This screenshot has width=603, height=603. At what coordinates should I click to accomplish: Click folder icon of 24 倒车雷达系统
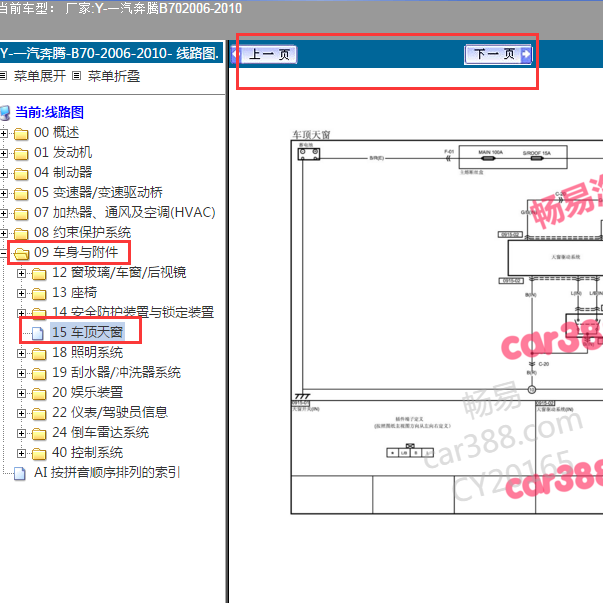39,434
